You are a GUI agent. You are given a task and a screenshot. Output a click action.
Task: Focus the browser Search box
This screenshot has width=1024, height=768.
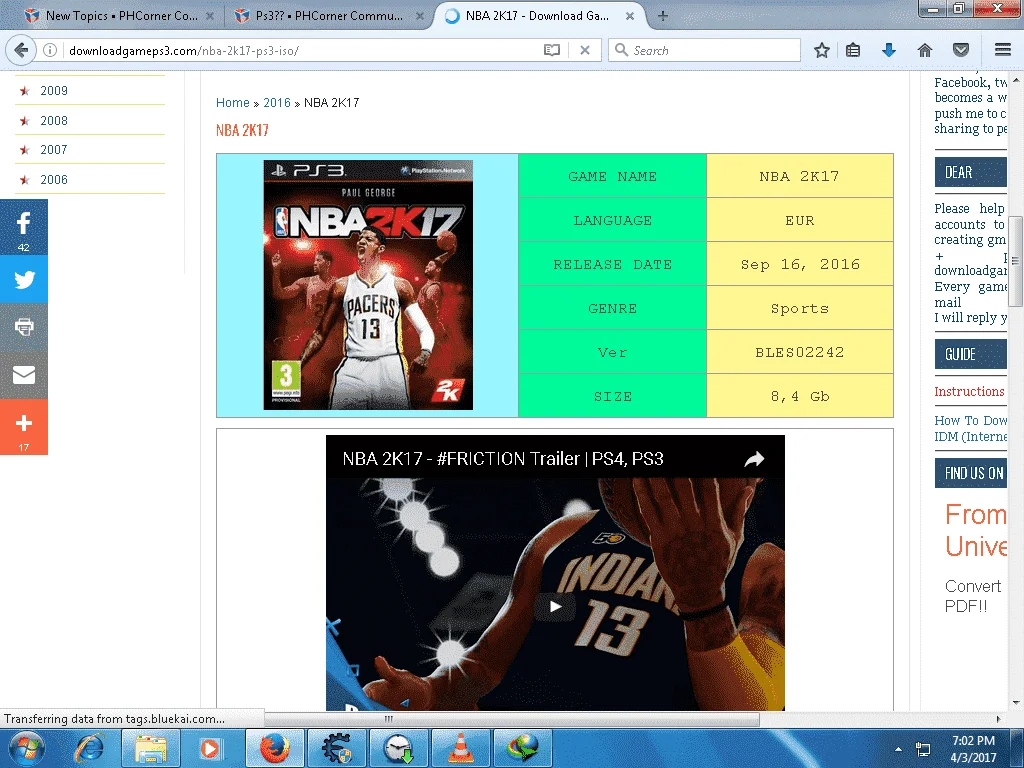pyautogui.click(x=704, y=50)
